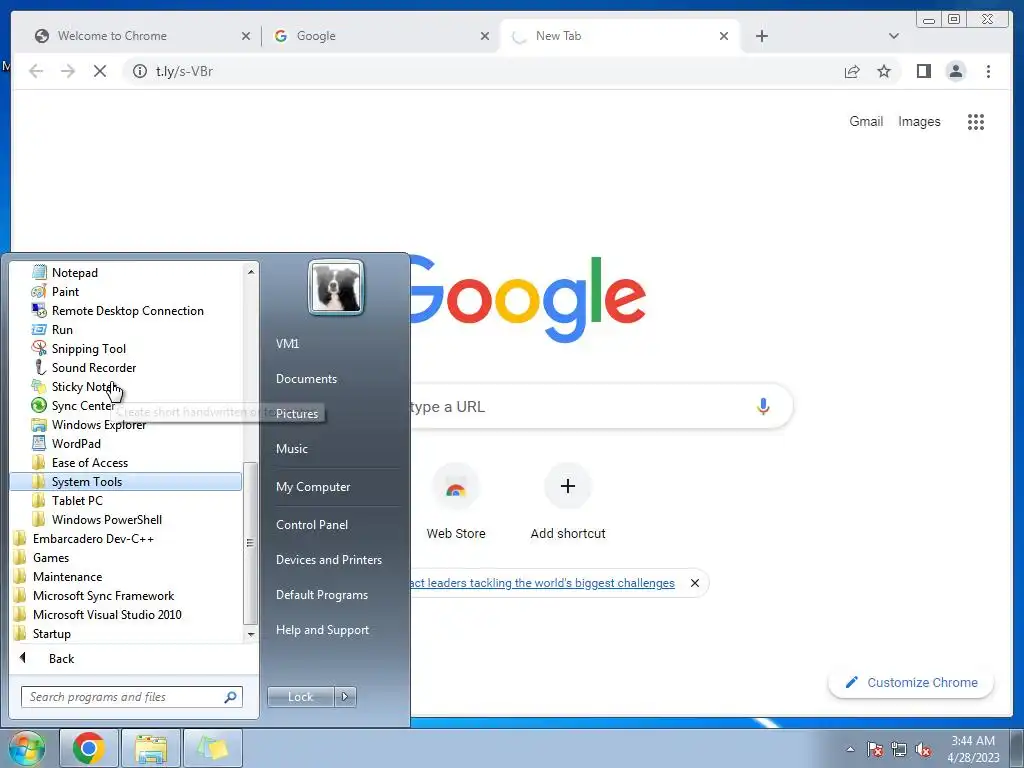Open Sticky Notes
This screenshot has width=1024, height=768.
pos(84,386)
